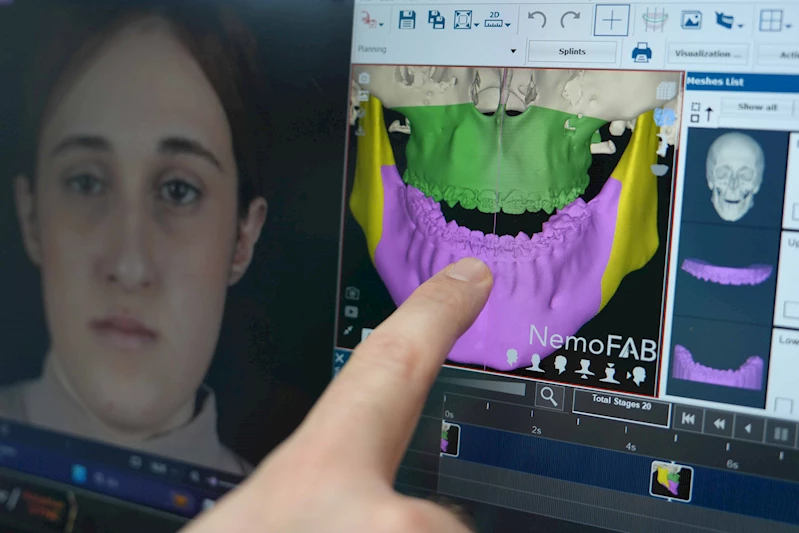Click the four-pane layout grid icon

[x=770, y=21]
